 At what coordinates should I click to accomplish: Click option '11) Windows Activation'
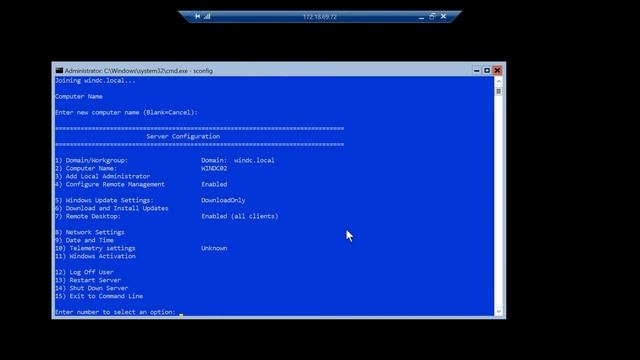click(x=95, y=256)
